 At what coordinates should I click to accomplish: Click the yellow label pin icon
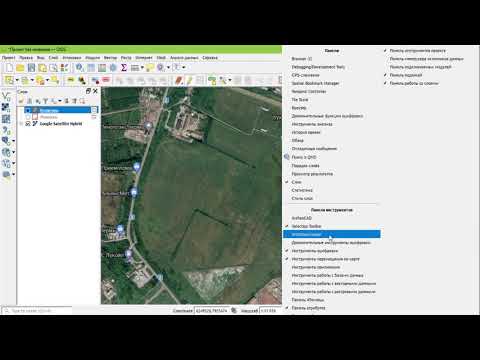(71, 80)
